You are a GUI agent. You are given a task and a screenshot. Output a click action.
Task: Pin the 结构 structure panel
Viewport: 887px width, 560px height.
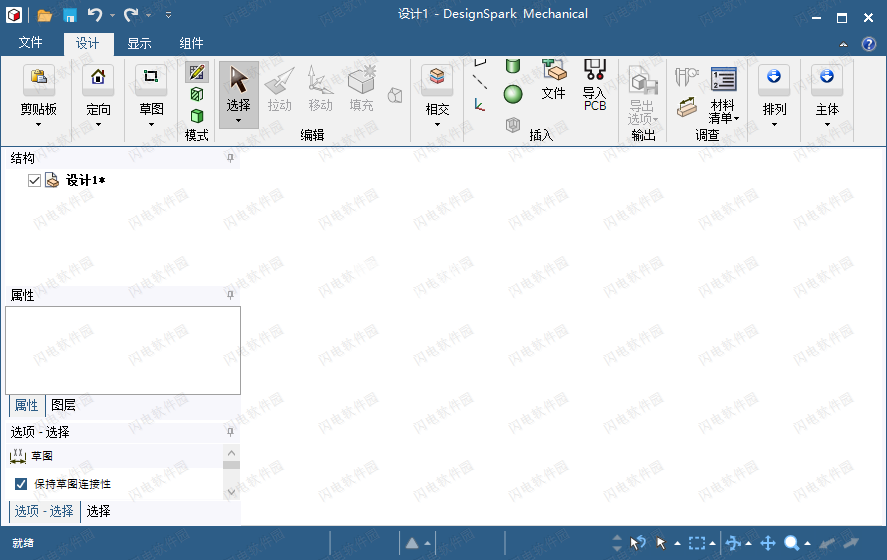coord(230,158)
